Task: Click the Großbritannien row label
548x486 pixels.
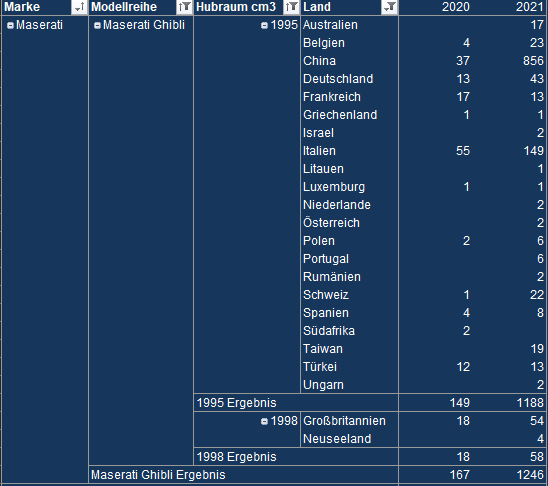Action: coord(344,421)
